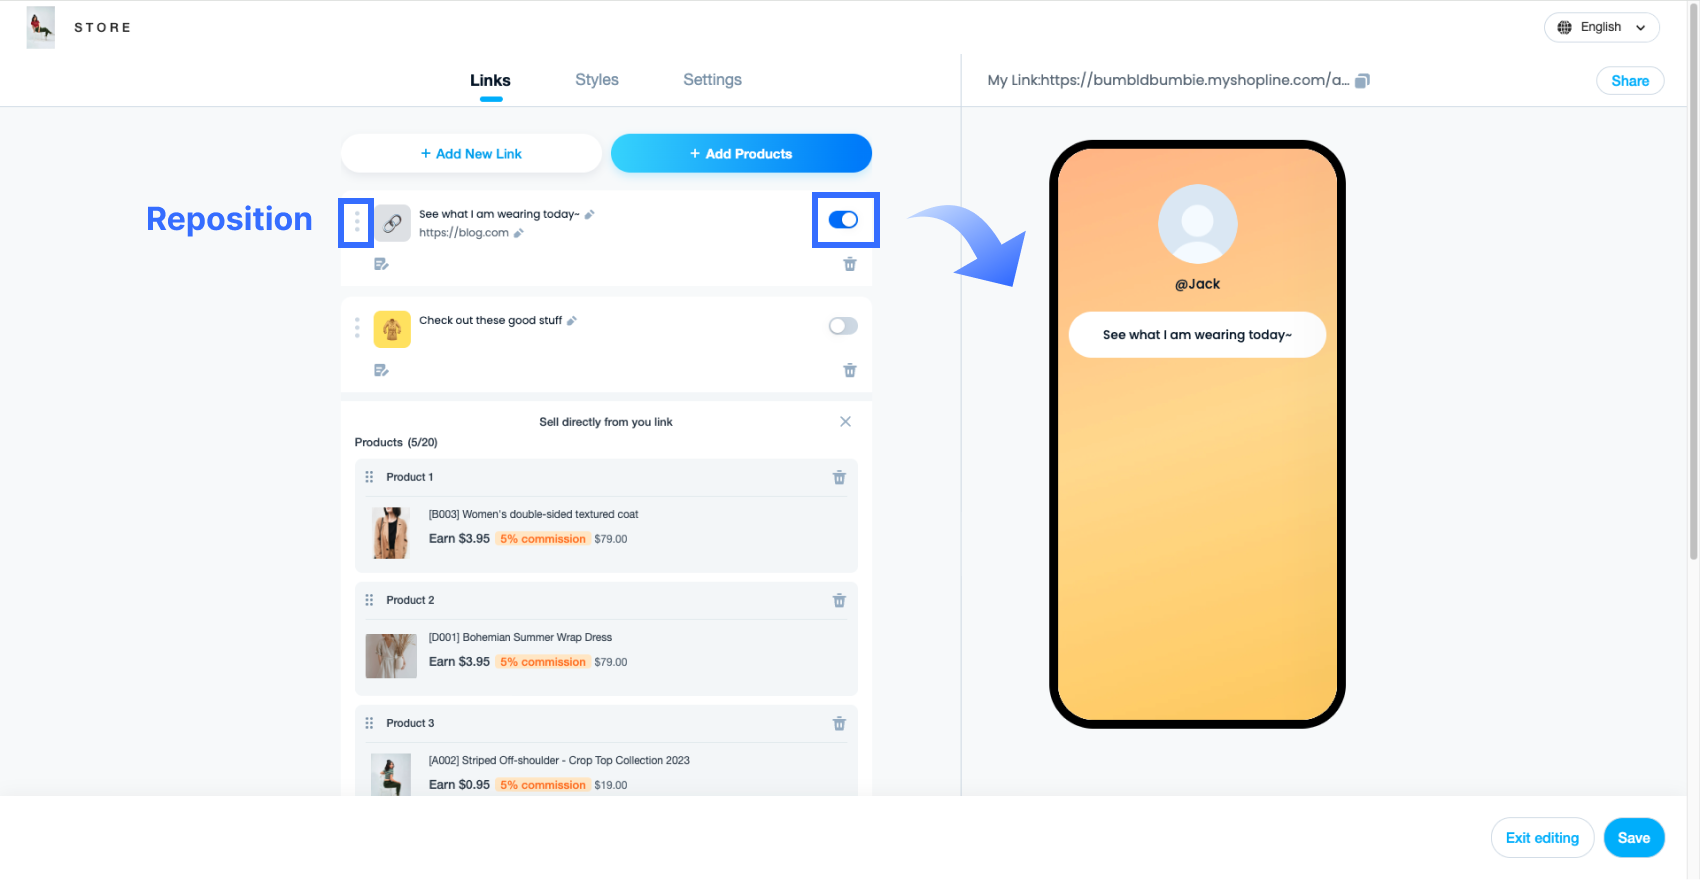Screen dimensions: 1700x880
Task: Click the drag handle for Product 3
Action: (x=369, y=723)
